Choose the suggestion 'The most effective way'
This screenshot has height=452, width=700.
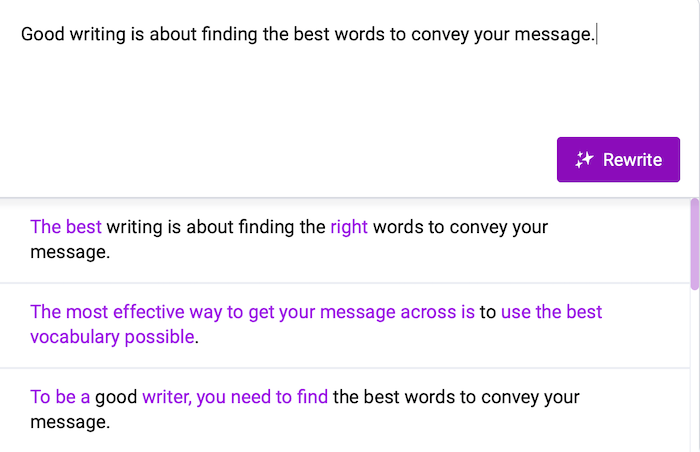pyautogui.click(x=345, y=325)
